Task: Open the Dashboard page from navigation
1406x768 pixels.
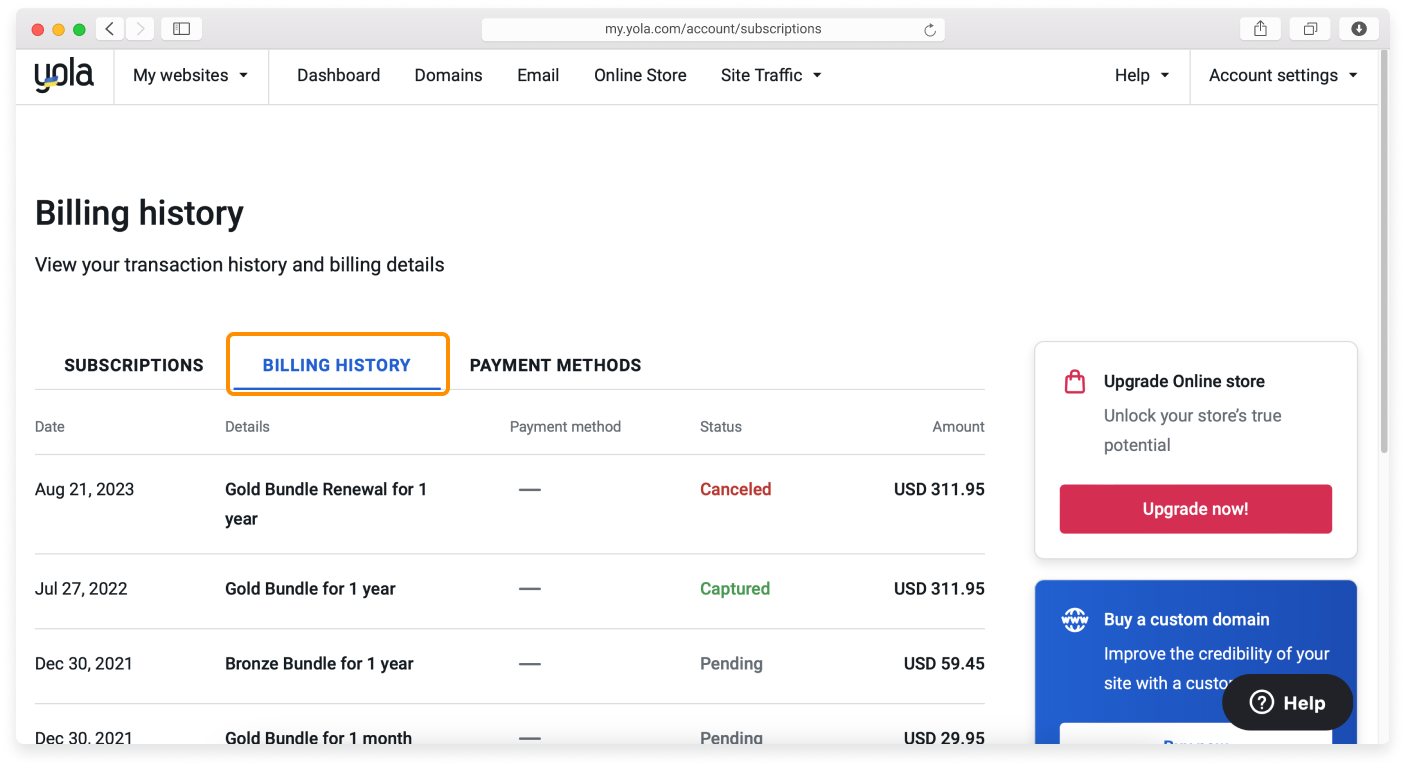Action: pyautogui.click(x=338, y=75)
